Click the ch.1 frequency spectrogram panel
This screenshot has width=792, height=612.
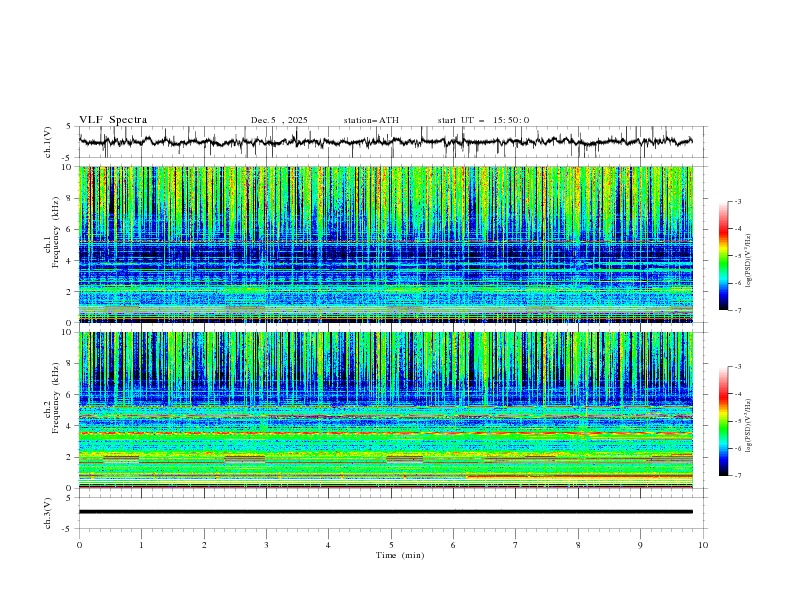click(x=386, y=244)
